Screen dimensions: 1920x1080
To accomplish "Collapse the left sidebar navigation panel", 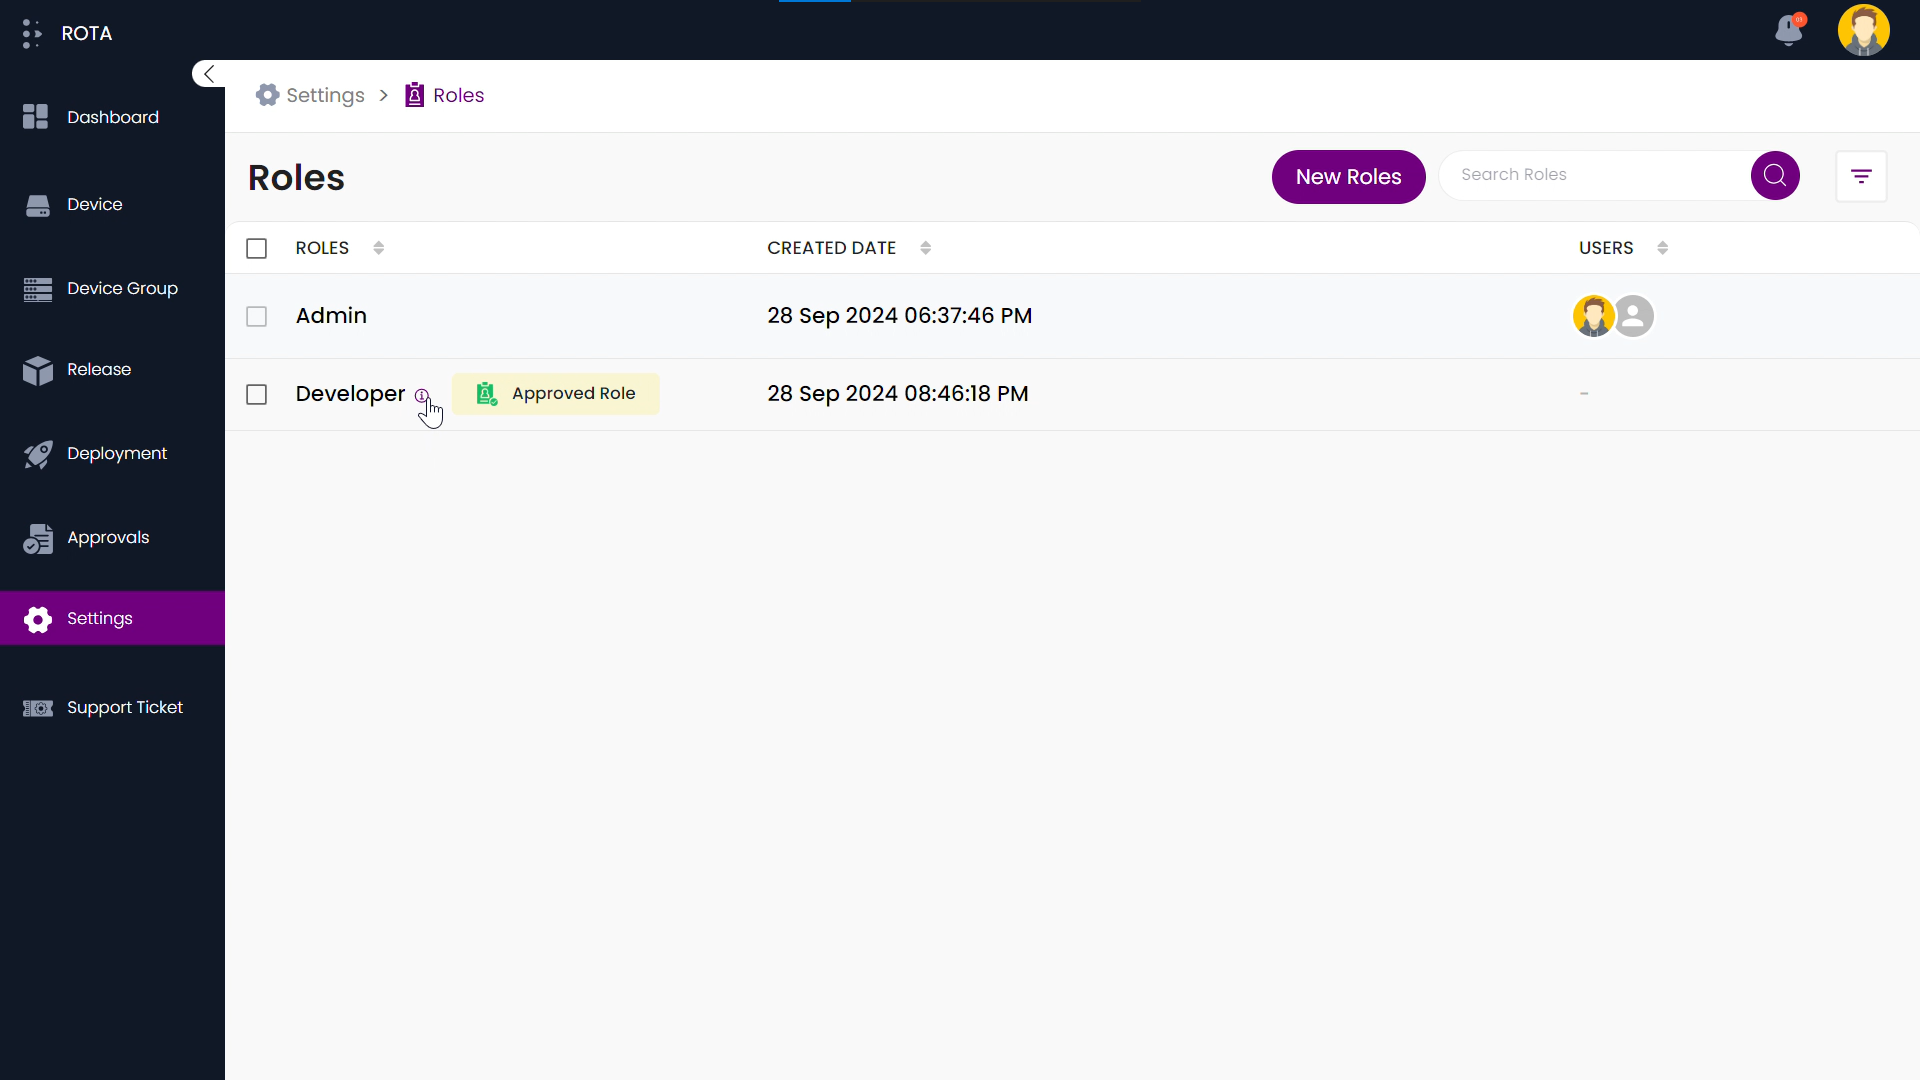I will (x=208, y=74).
